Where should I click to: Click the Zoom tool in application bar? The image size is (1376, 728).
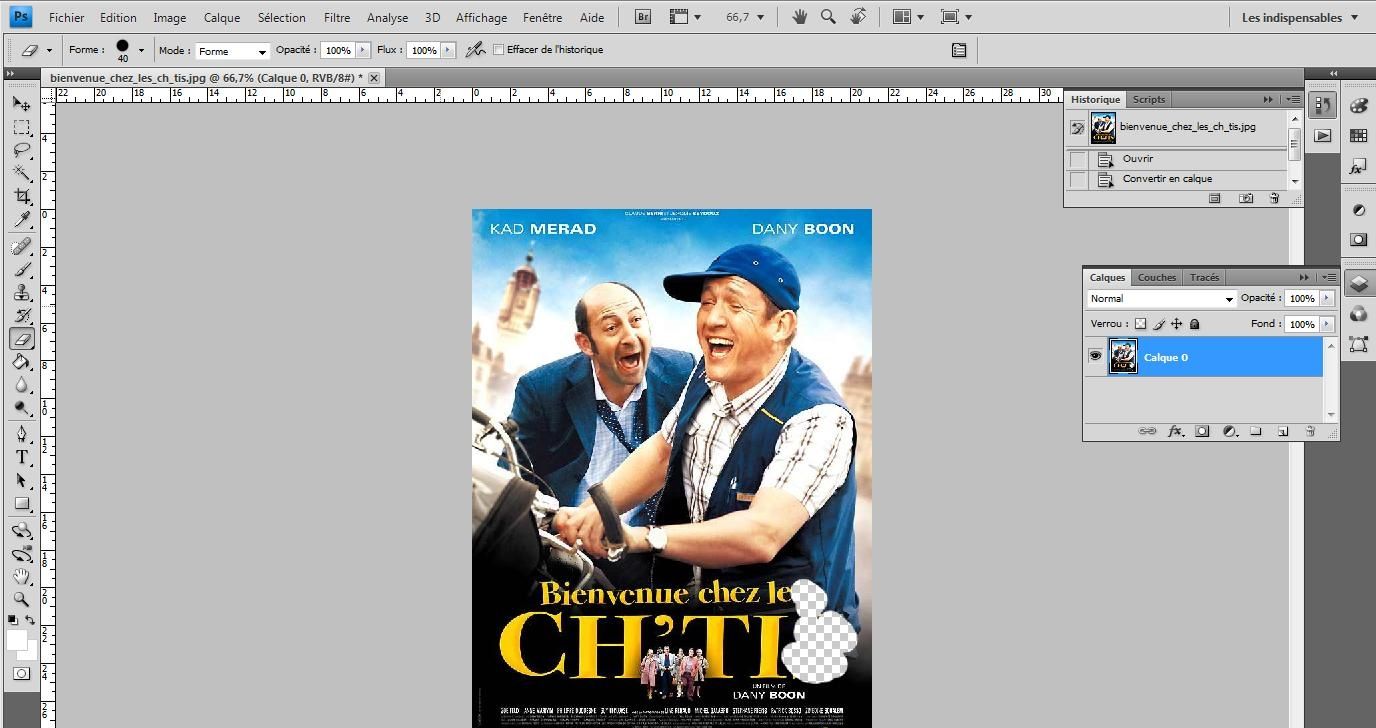[828, 17]
